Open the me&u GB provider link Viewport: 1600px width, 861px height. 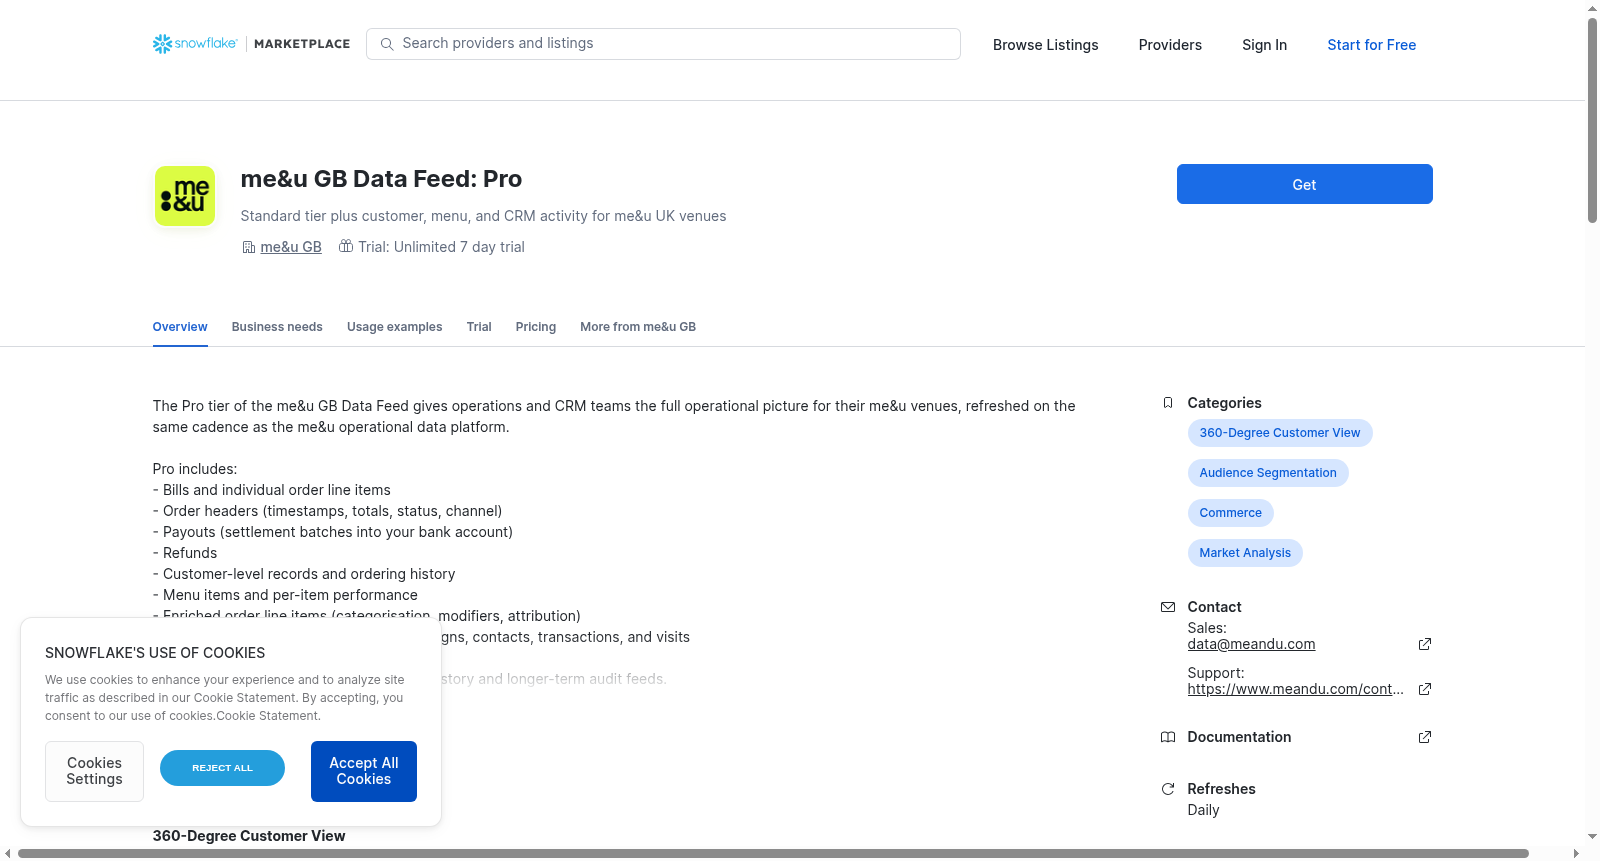click(291, 247)
